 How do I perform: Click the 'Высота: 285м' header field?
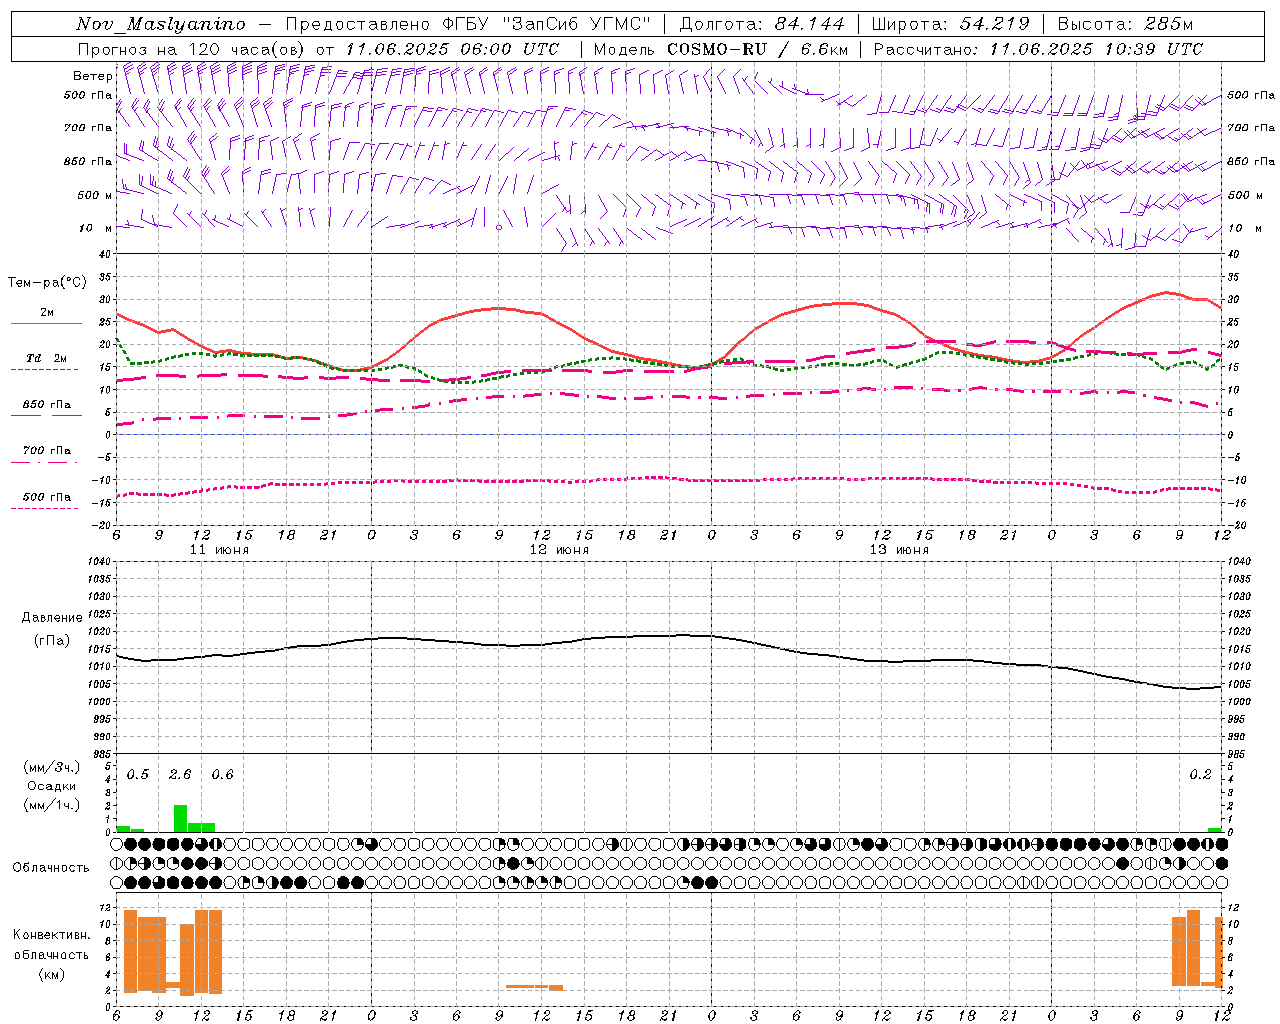coord(1125,24)
